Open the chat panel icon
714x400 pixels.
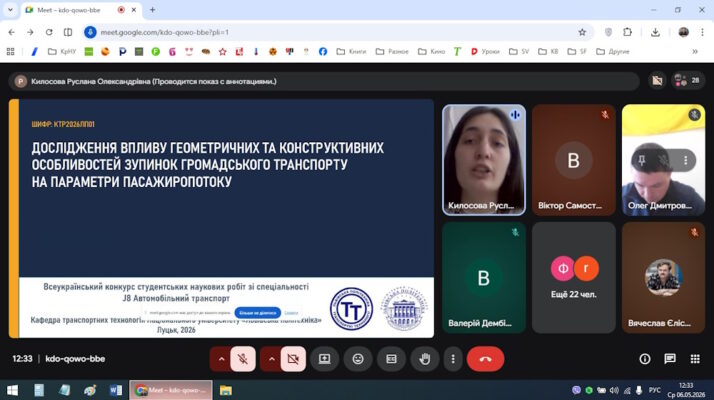click(x=670, y=359)
